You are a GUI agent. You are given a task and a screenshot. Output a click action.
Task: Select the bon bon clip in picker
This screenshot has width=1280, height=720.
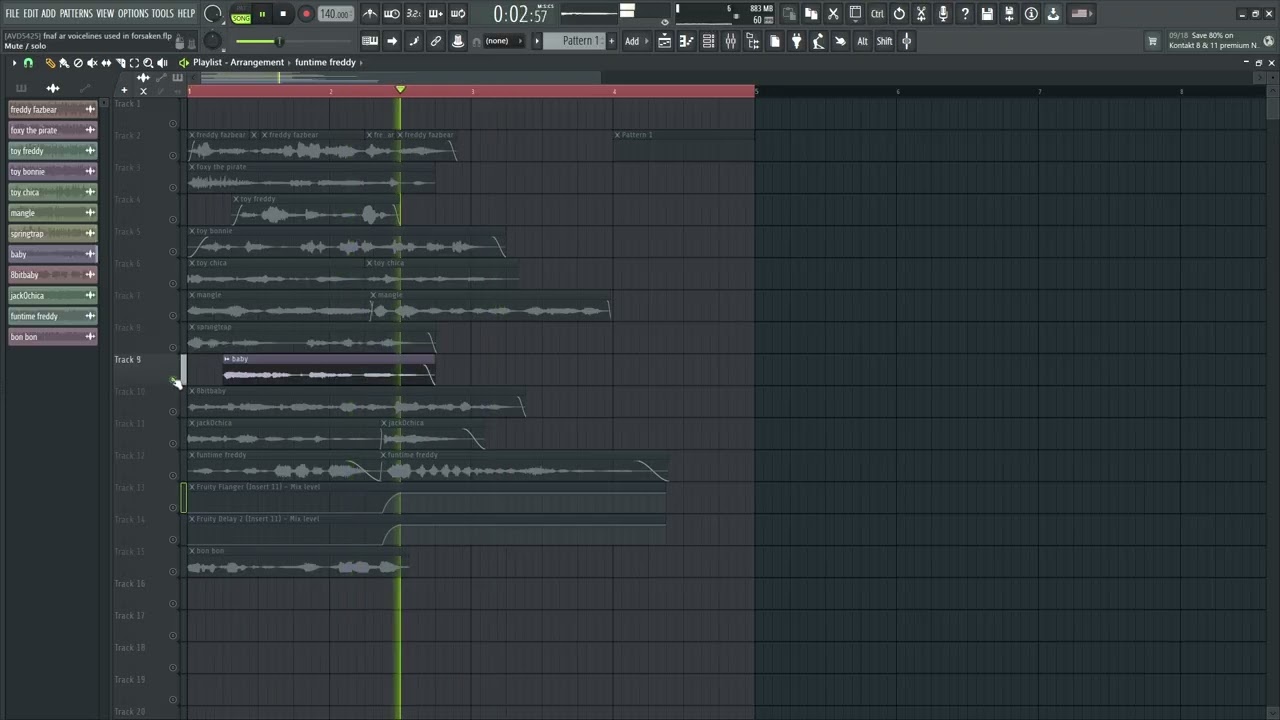pos(53,337)
